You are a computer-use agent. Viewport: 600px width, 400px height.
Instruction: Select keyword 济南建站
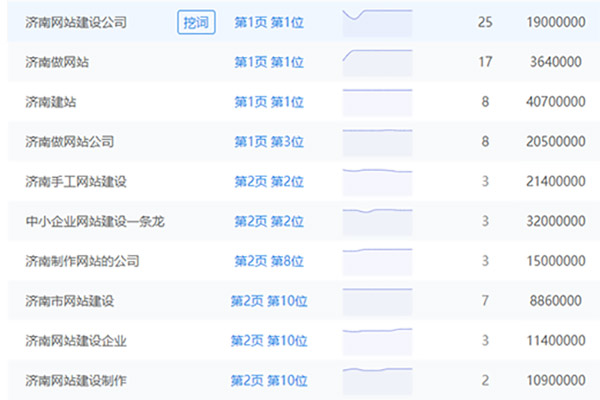tap(51, 102)
